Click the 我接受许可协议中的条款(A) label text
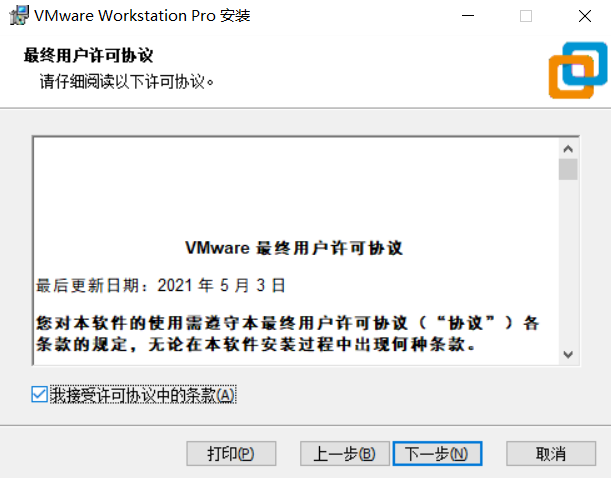Viewport: 611px width, 478px height. (x=143, y=395)
